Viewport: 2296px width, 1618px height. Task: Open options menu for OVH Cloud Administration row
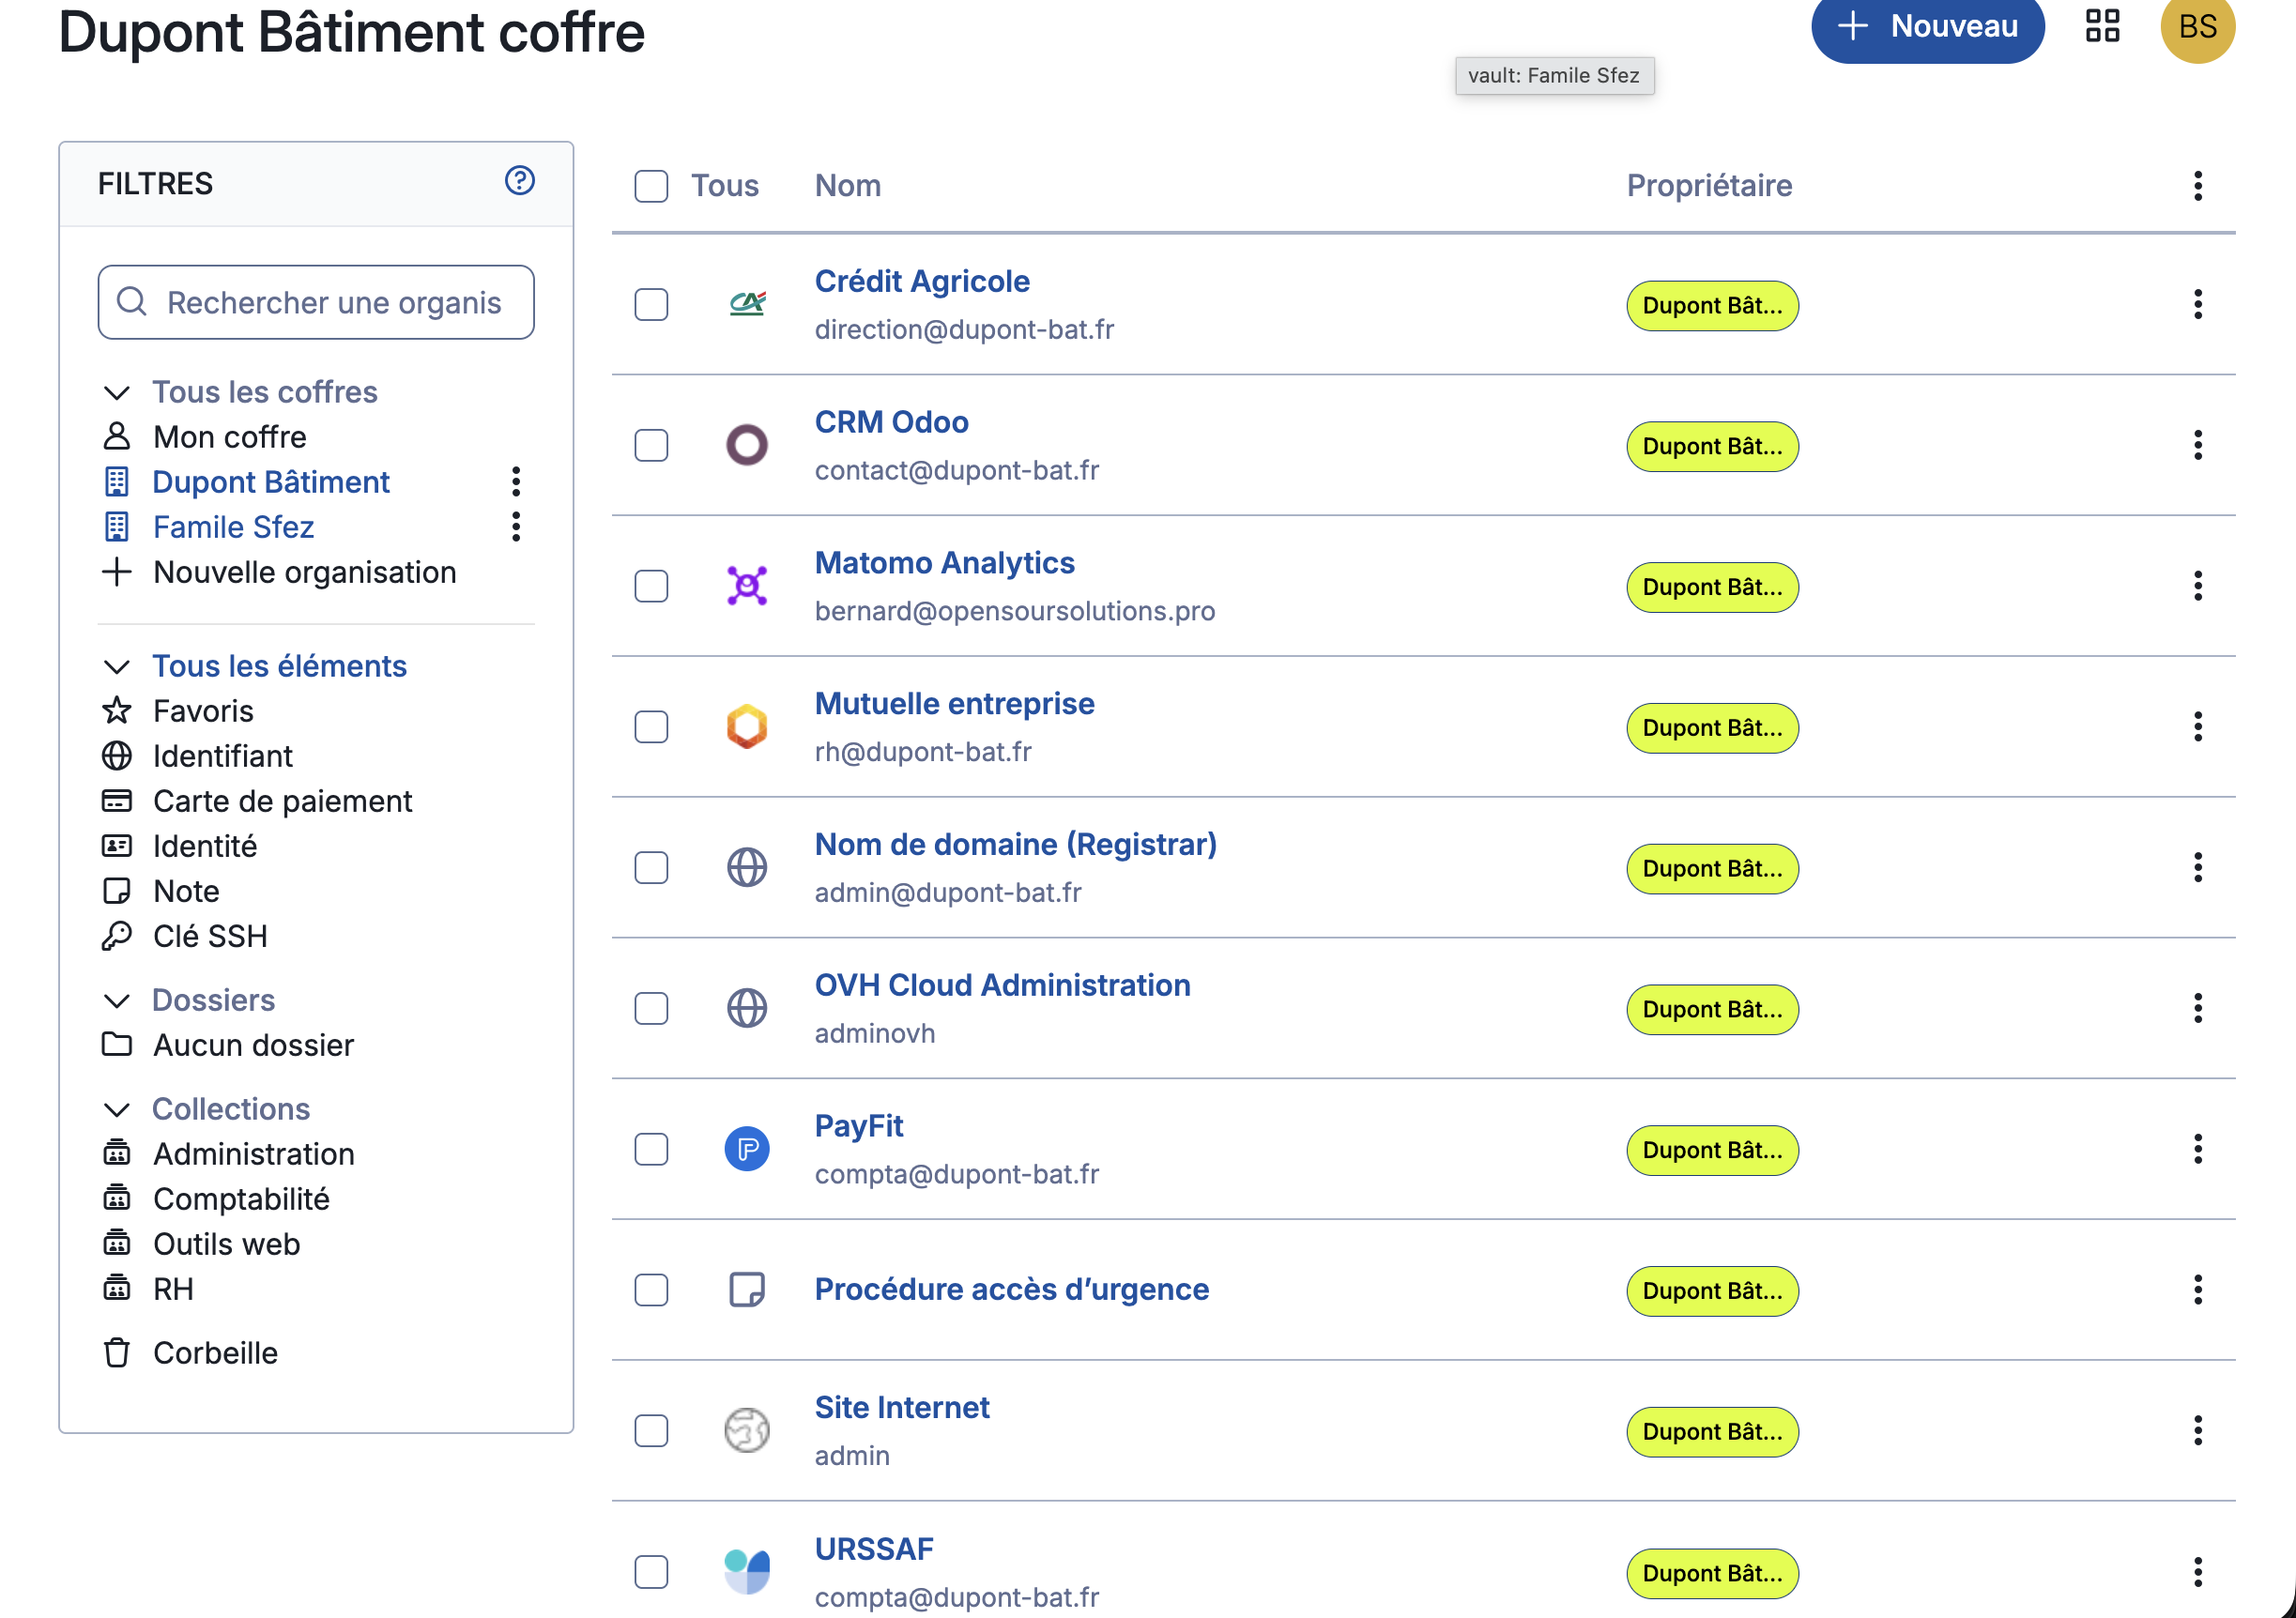[x=2197, y=1009]
